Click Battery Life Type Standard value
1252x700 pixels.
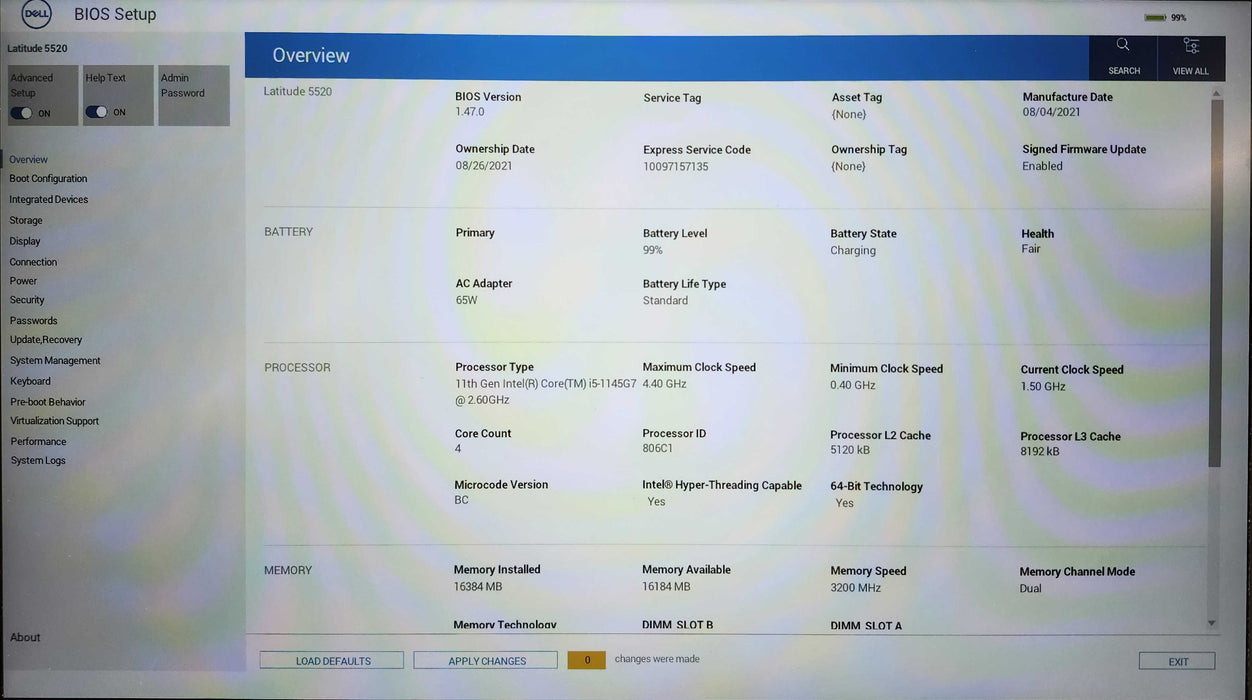click(x=665, y=301)
